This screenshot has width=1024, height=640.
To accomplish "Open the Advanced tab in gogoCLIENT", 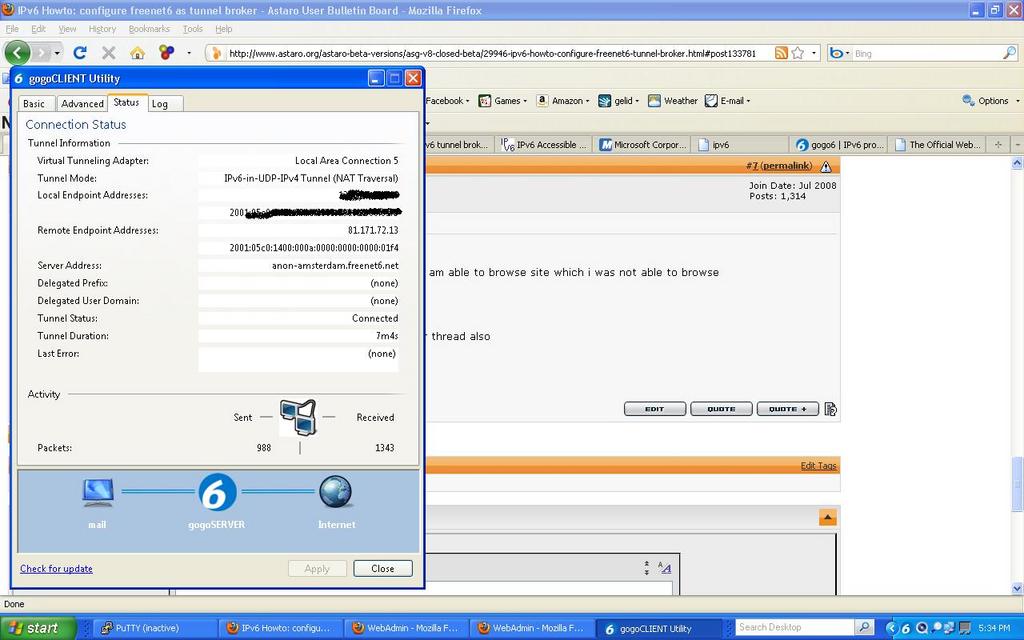I will click(x=82, y=103).
